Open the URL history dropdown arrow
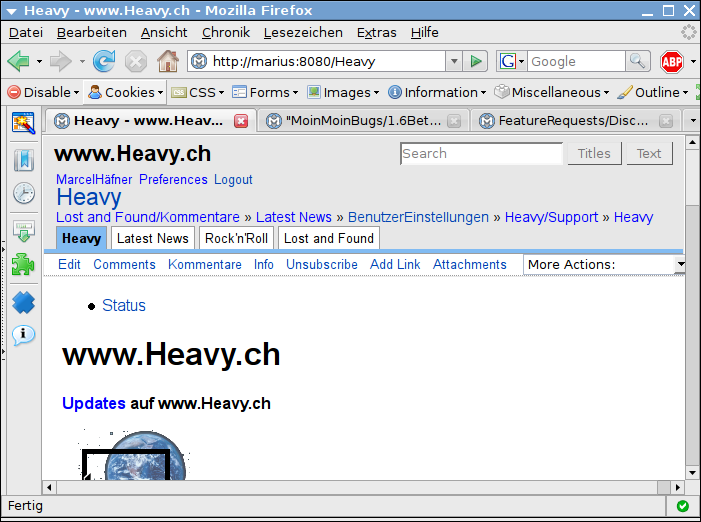This screenshot has height=522, width=701. point(453,61)
